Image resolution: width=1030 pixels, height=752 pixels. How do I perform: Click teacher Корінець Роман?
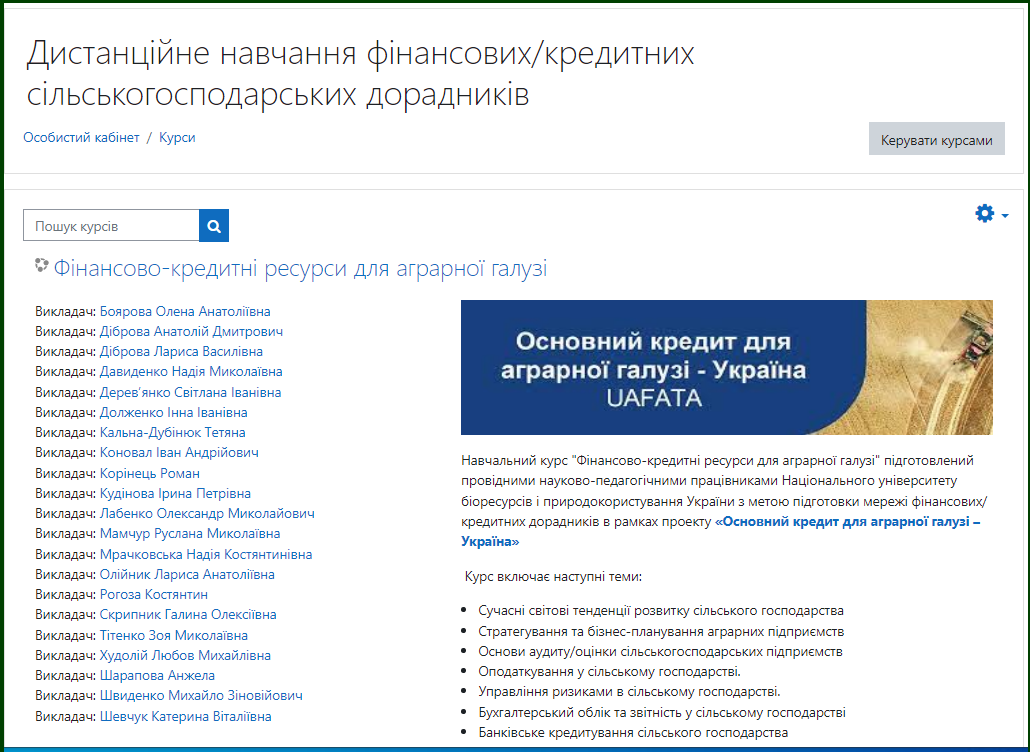click(150, 473)
